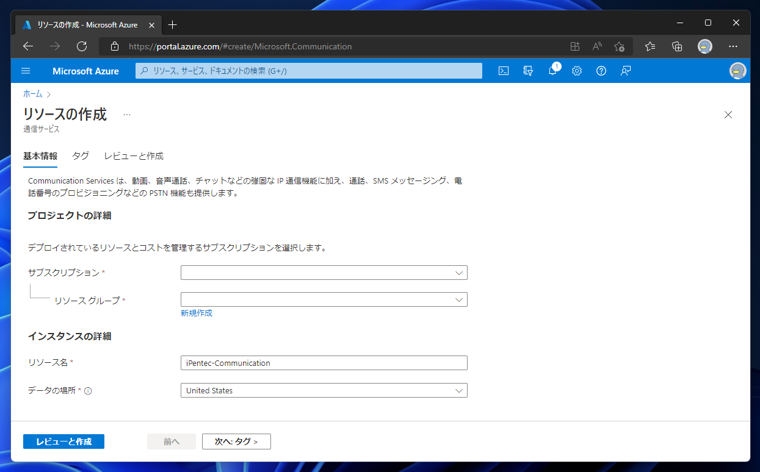This screenshot has height=472, width=760.
Task: Open browser Collections
Action: point(677,47)
